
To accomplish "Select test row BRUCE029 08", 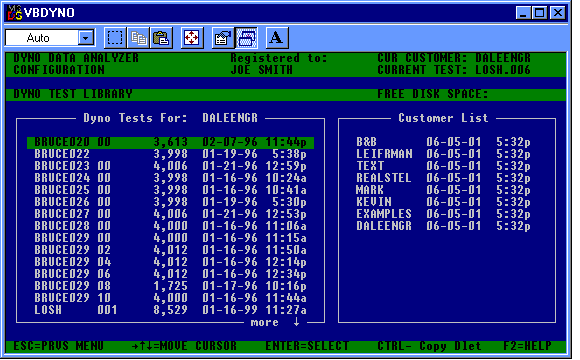I will pos(171,286).
